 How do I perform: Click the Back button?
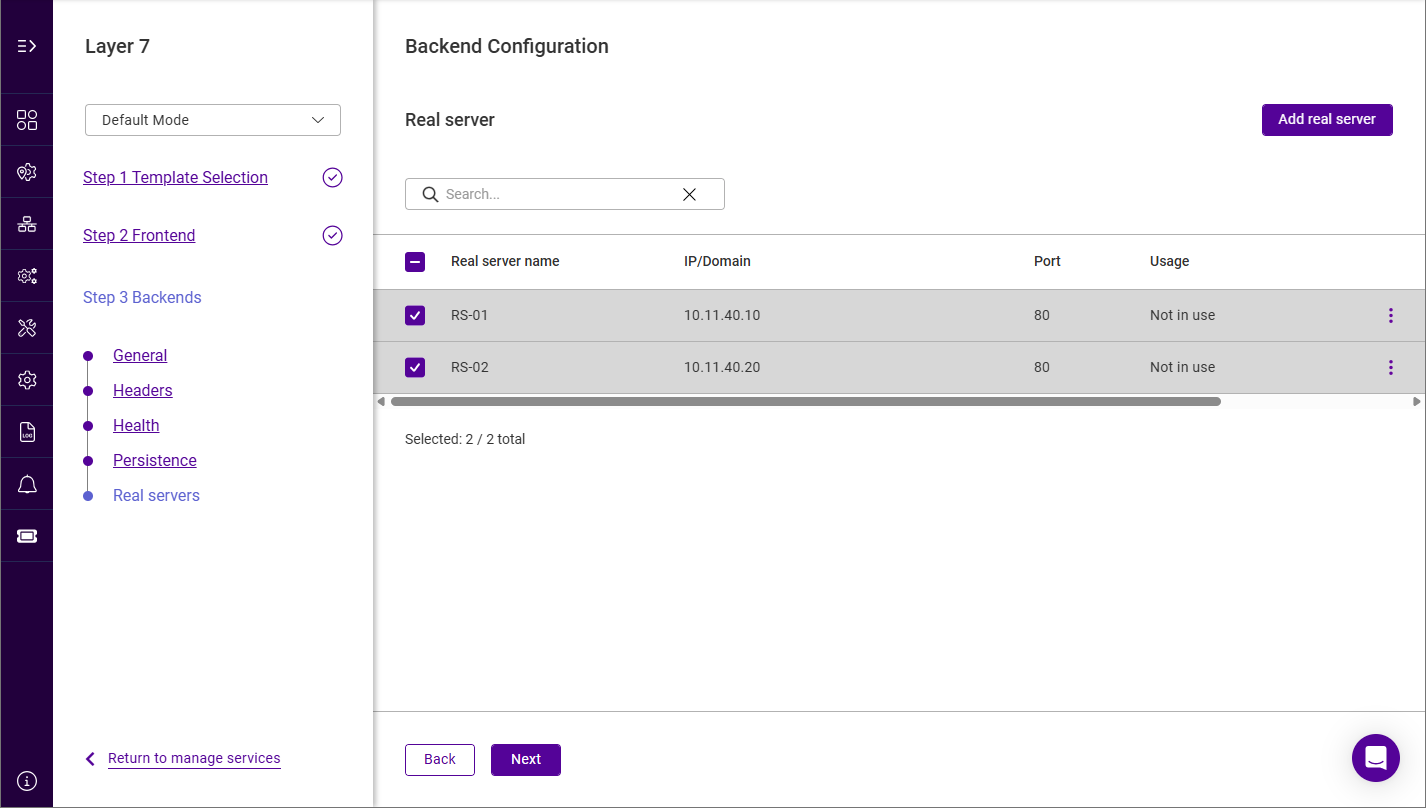pyautogui.click(x=440, y=760)
